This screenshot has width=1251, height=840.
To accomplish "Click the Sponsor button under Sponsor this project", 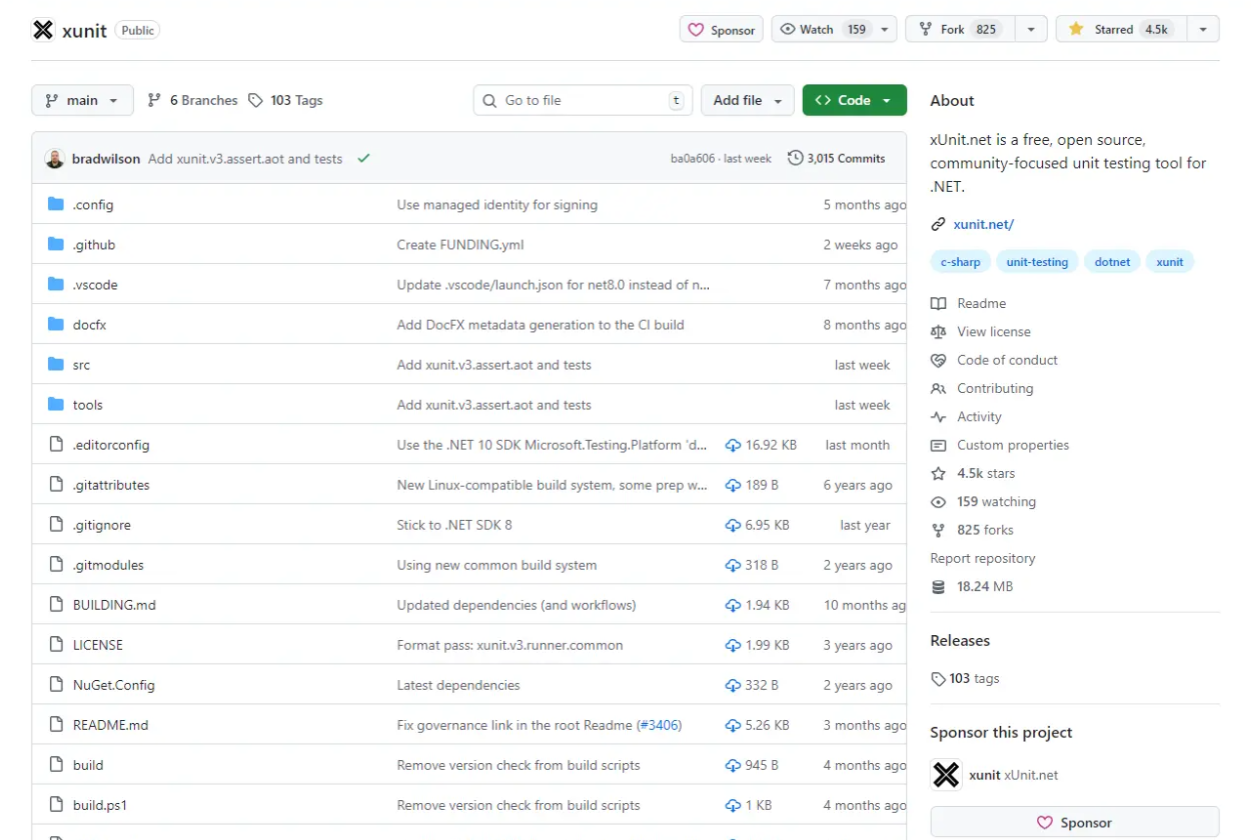I will tap(1074, 822).
